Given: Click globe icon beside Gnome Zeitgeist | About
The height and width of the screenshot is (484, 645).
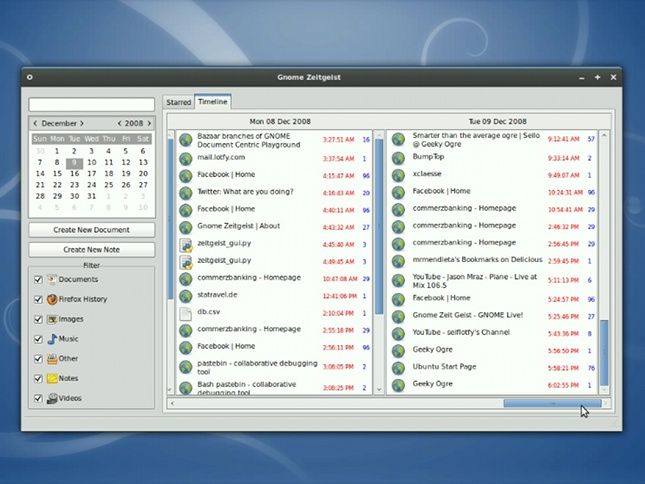Looking at the screenshot, I should (186, 227).
